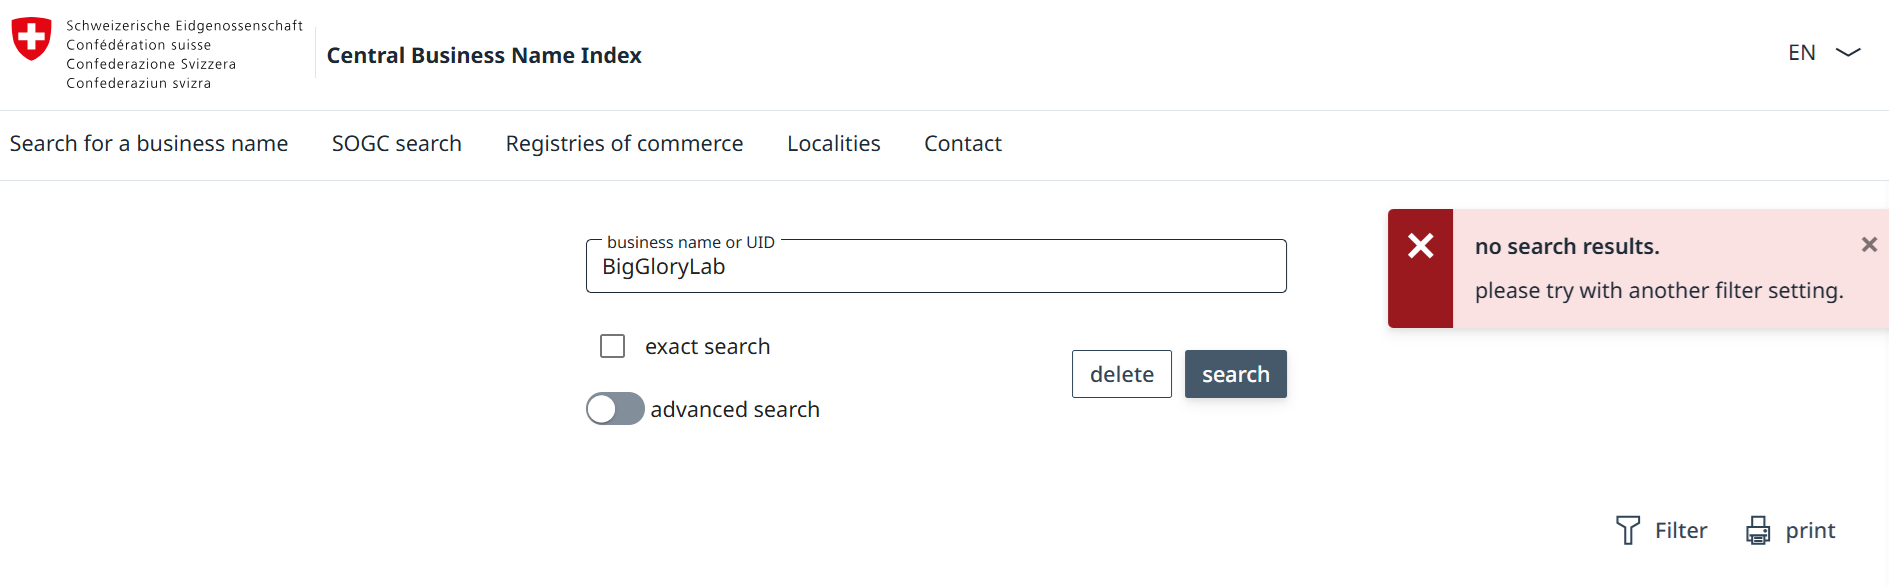Enable the exact search checkbox
The width and height of the screenshot is (1889, 587).
pos(612,346)
